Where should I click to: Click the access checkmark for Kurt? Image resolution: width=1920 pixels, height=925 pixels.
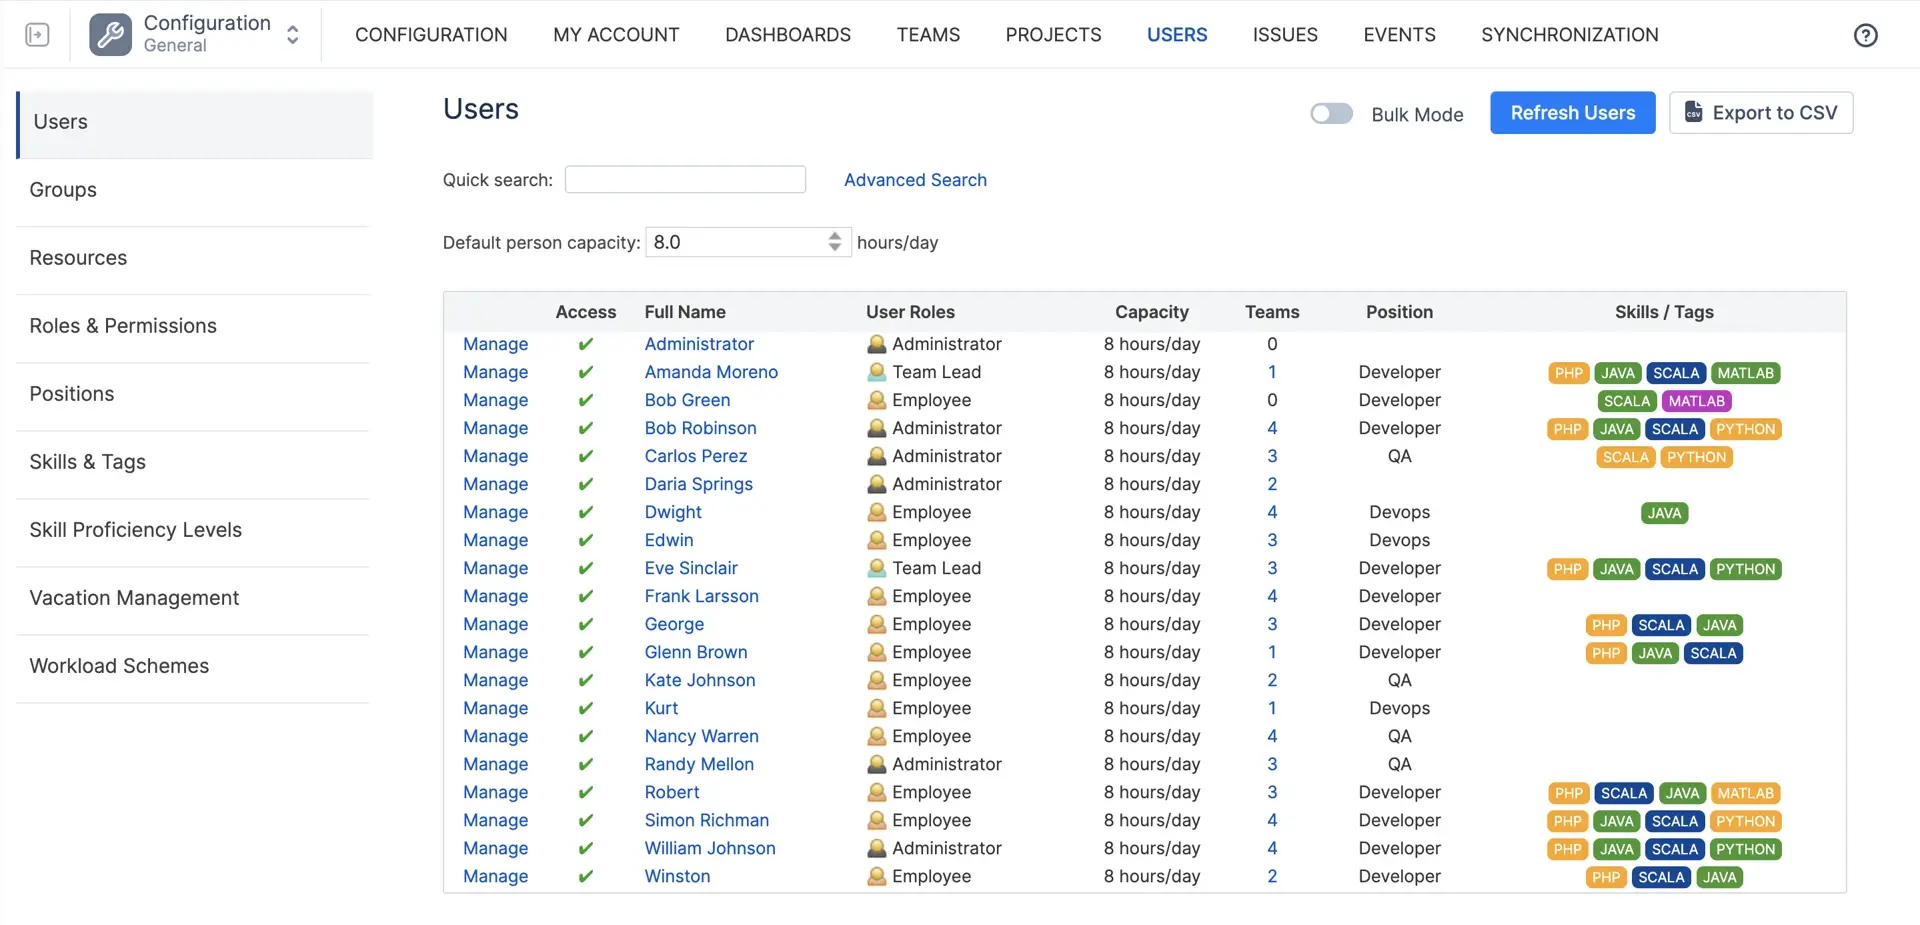click(x=586, y=708)
